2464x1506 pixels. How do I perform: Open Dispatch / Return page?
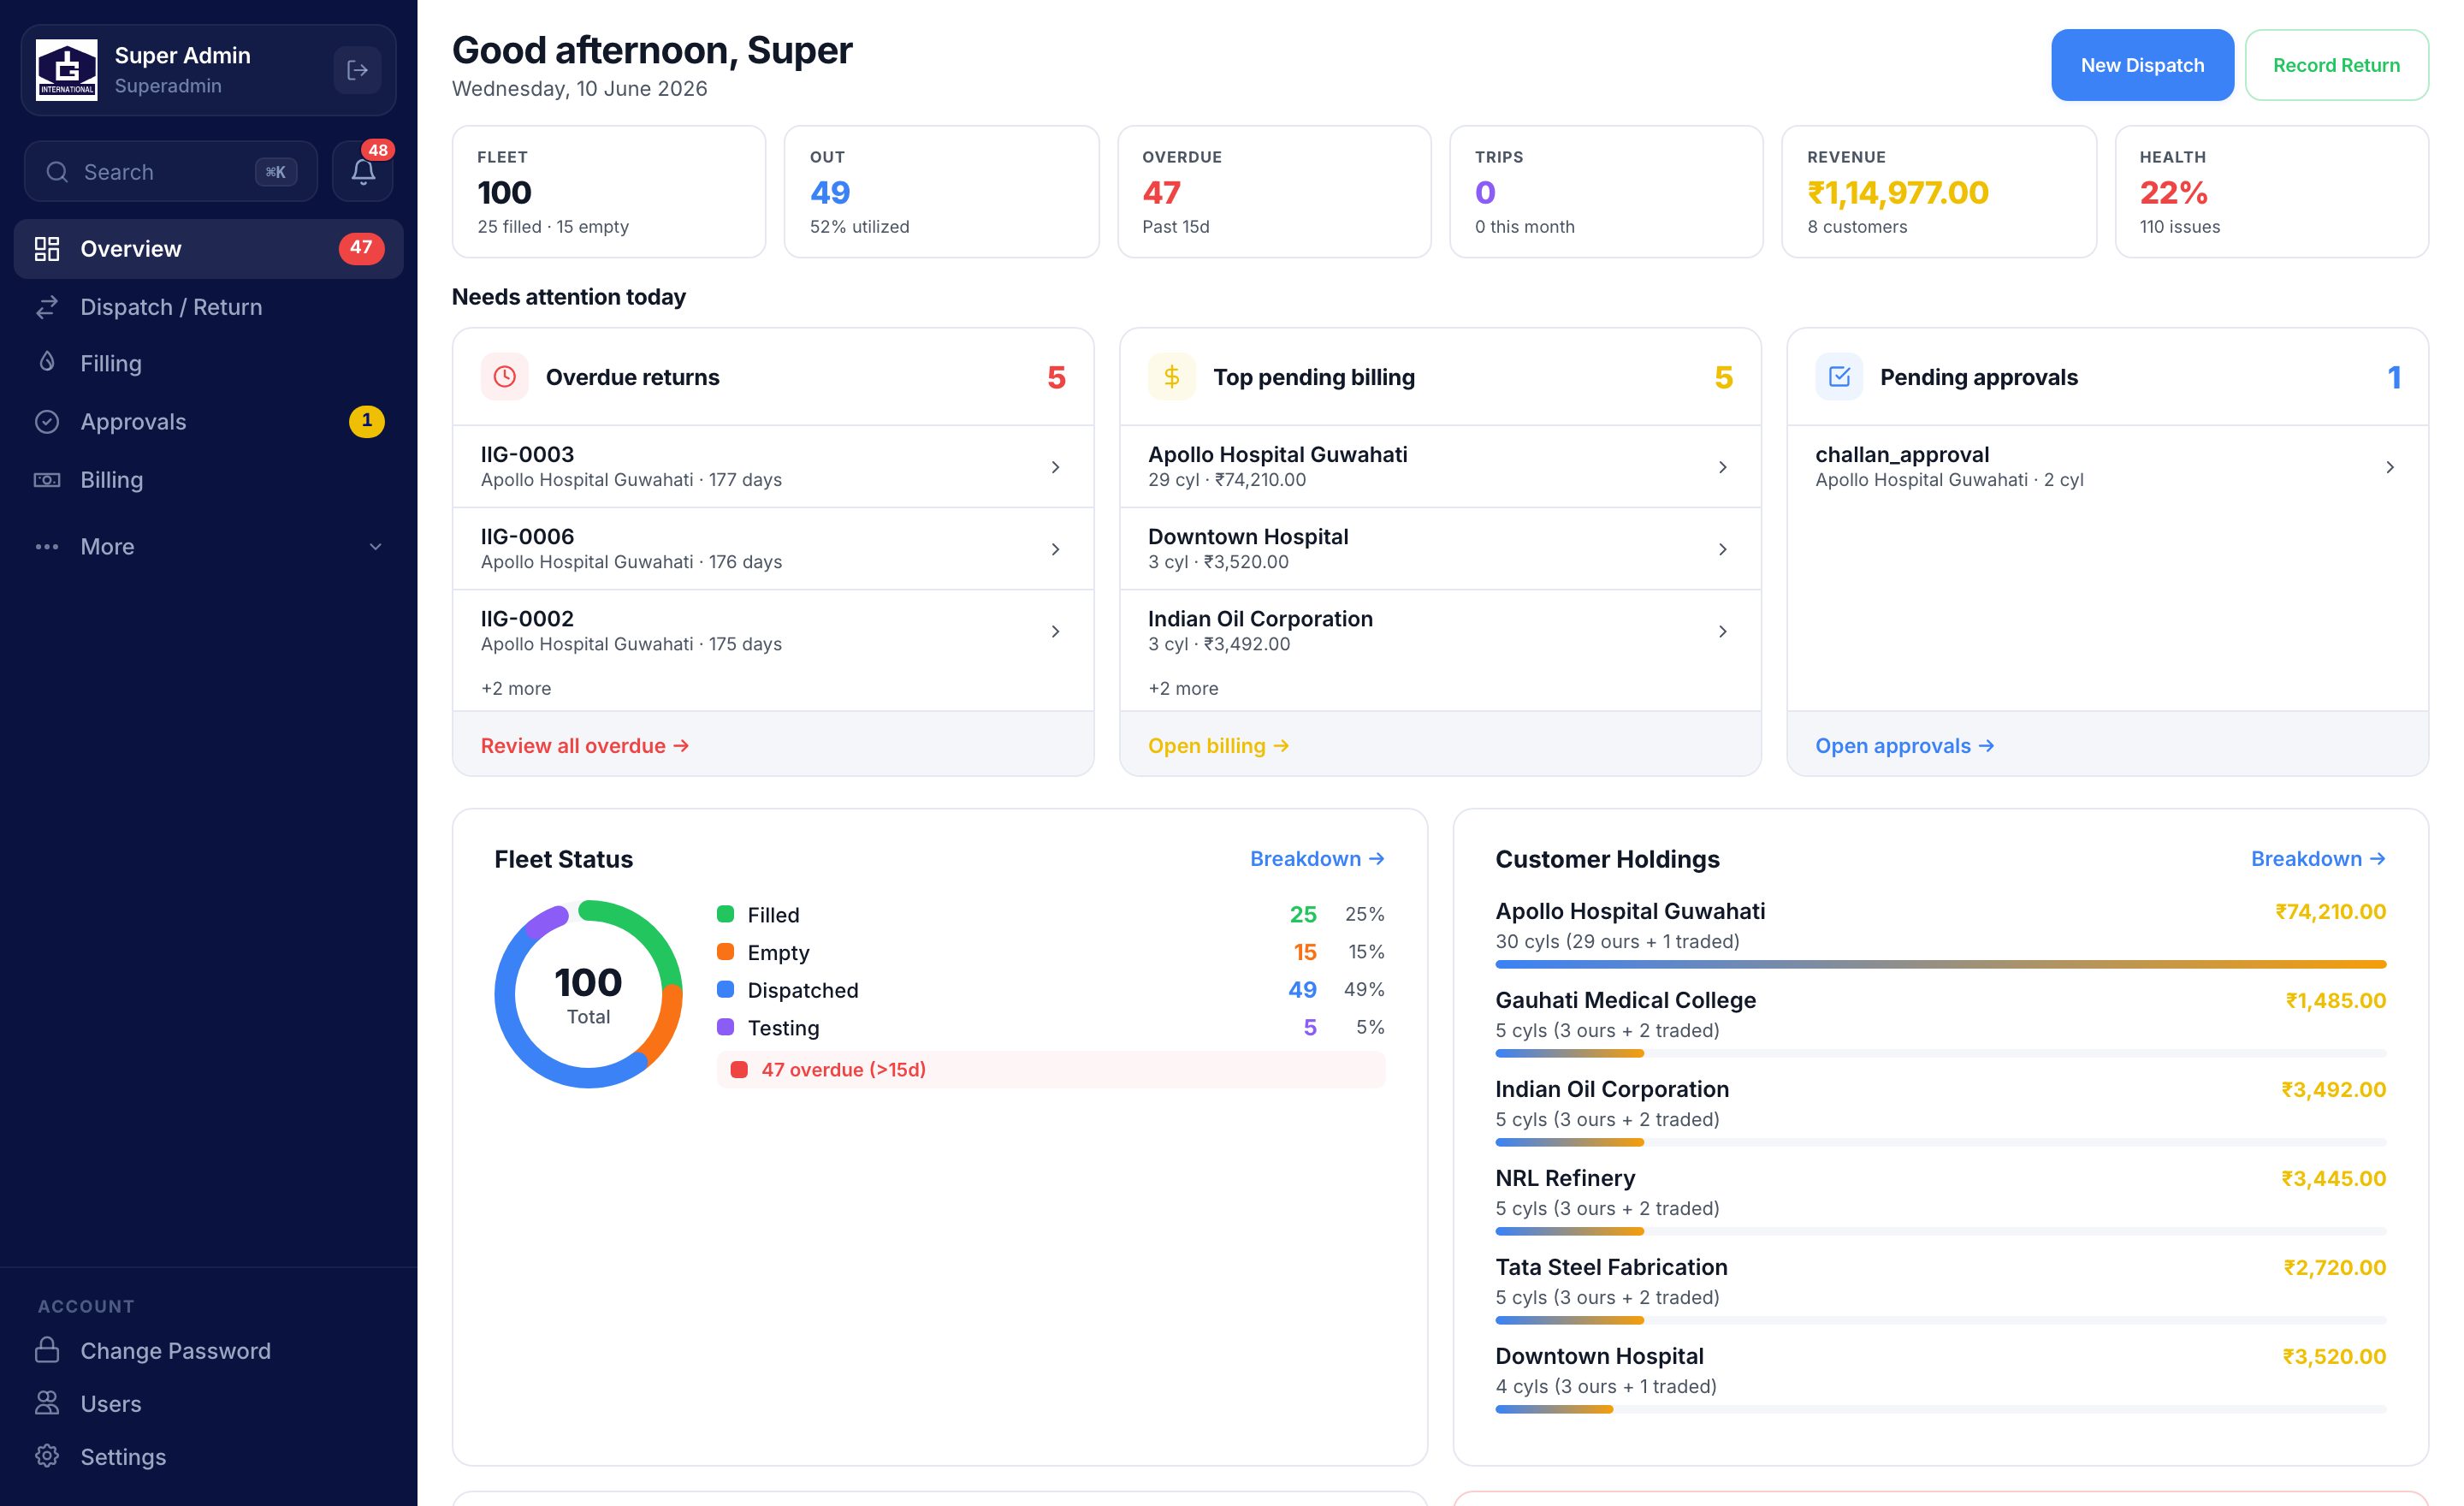(x=209, y=307)
